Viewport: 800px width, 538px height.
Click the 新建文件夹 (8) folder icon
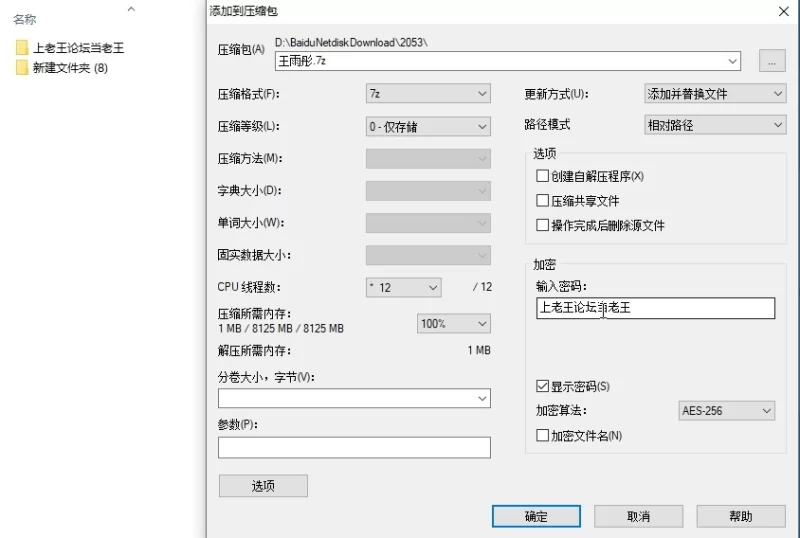[22, 68]
